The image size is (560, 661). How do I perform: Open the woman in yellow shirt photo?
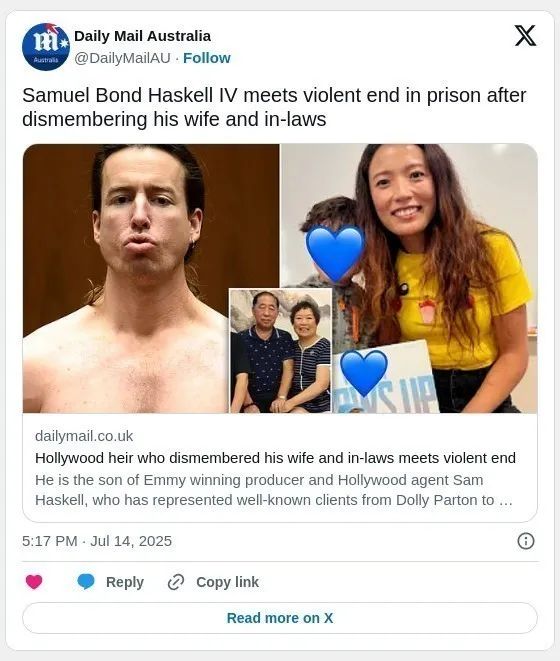coord(434,278)
